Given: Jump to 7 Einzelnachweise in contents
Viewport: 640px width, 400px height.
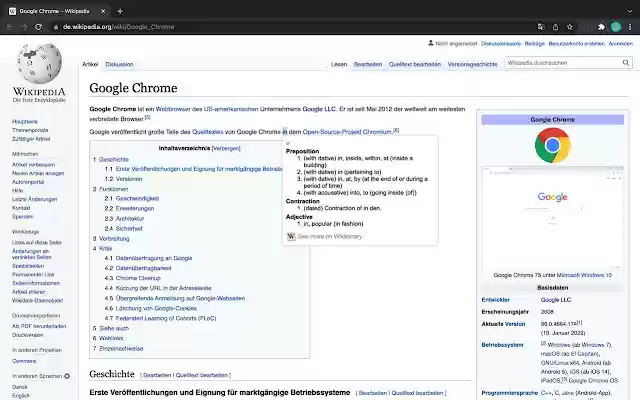Looking at the screenshot, I should click(121, 349).
